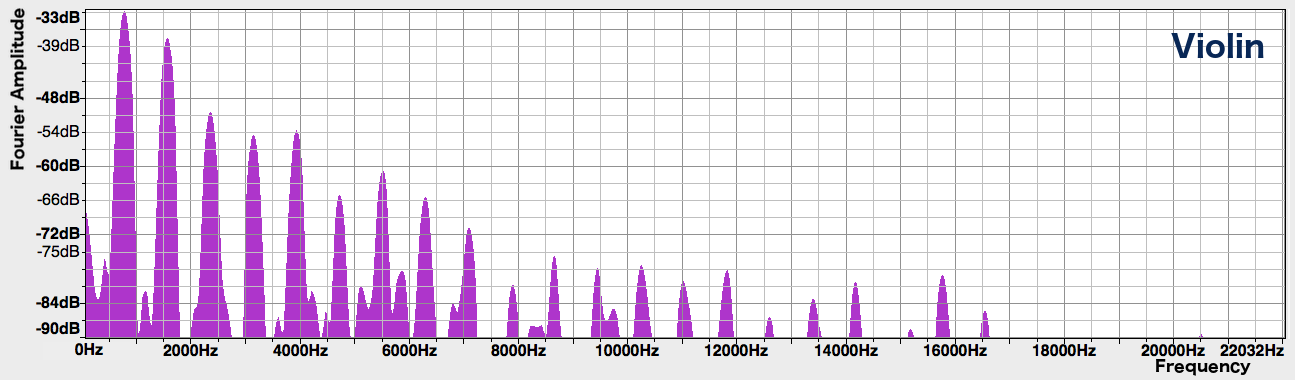
Task: Click the -48dB amplitude axis label
Action: 58,98
